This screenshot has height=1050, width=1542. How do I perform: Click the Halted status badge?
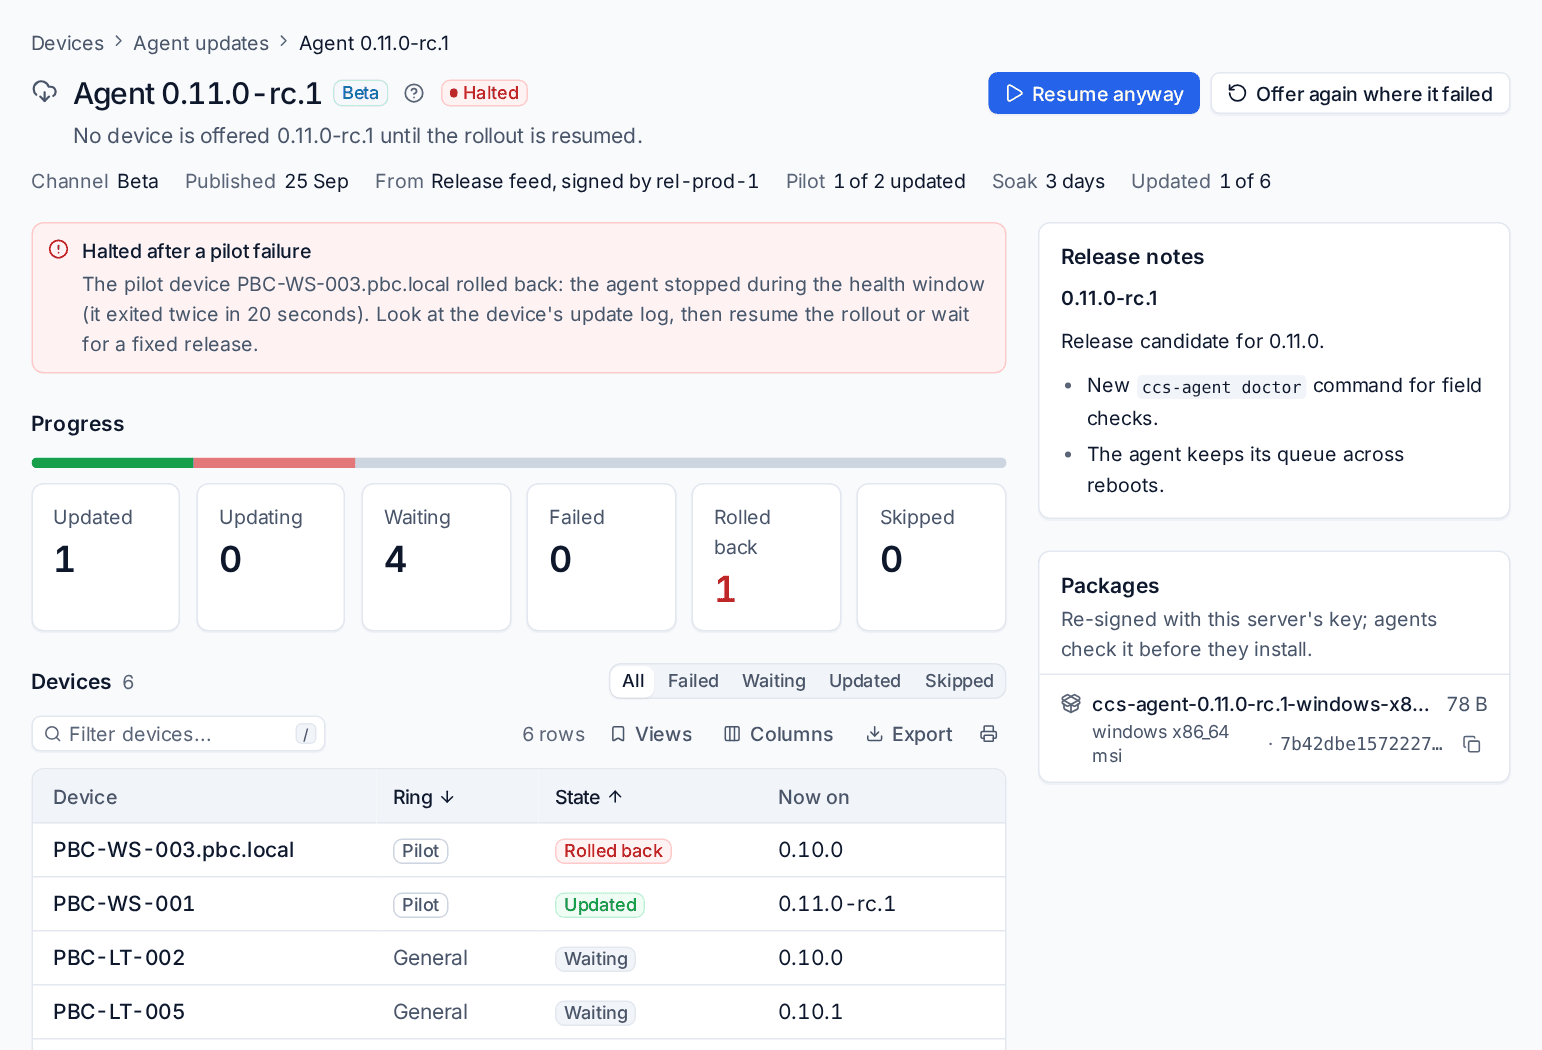[x=484, y=93]
